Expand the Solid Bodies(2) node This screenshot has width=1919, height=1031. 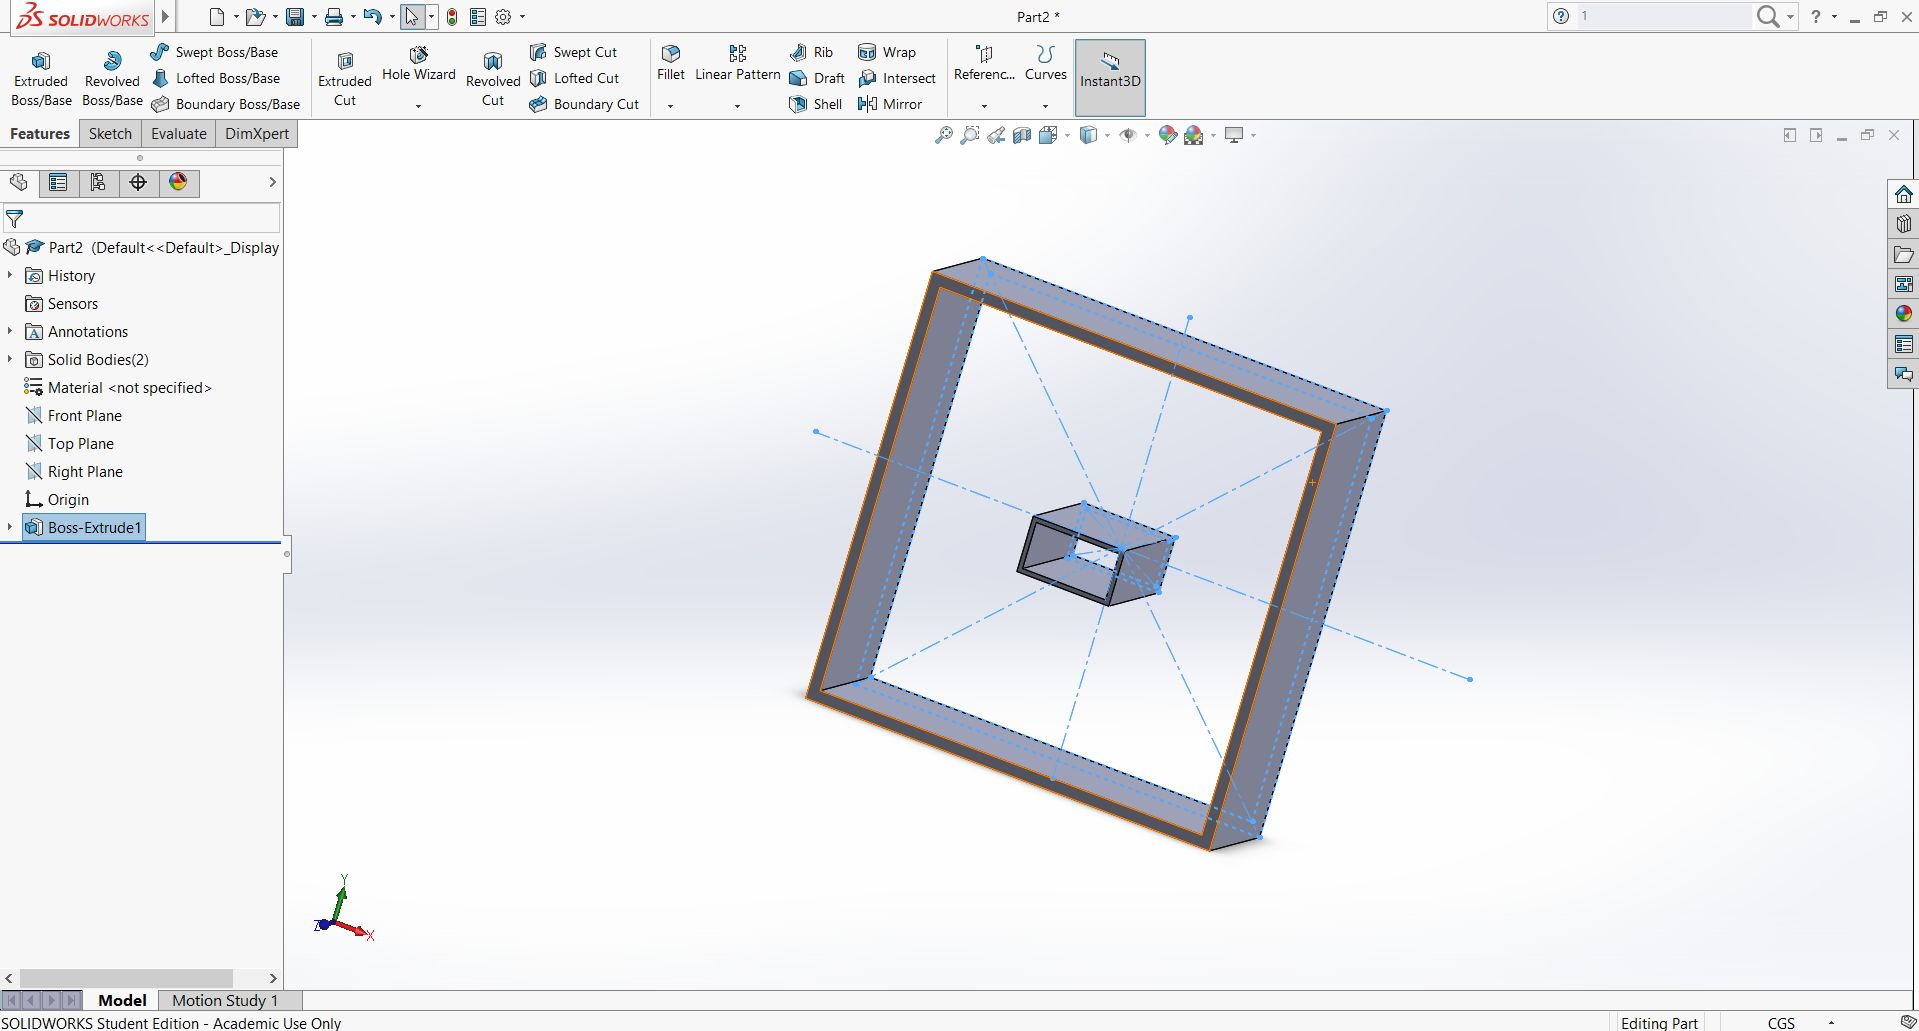[10, 359]
